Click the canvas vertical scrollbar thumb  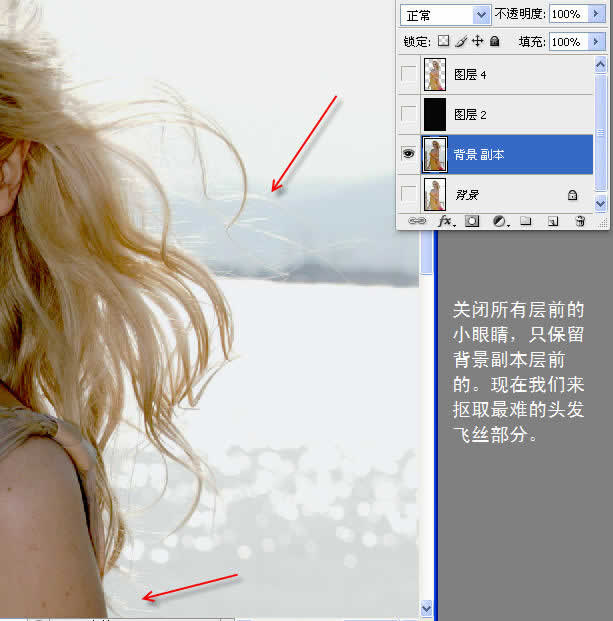(426, 253)
